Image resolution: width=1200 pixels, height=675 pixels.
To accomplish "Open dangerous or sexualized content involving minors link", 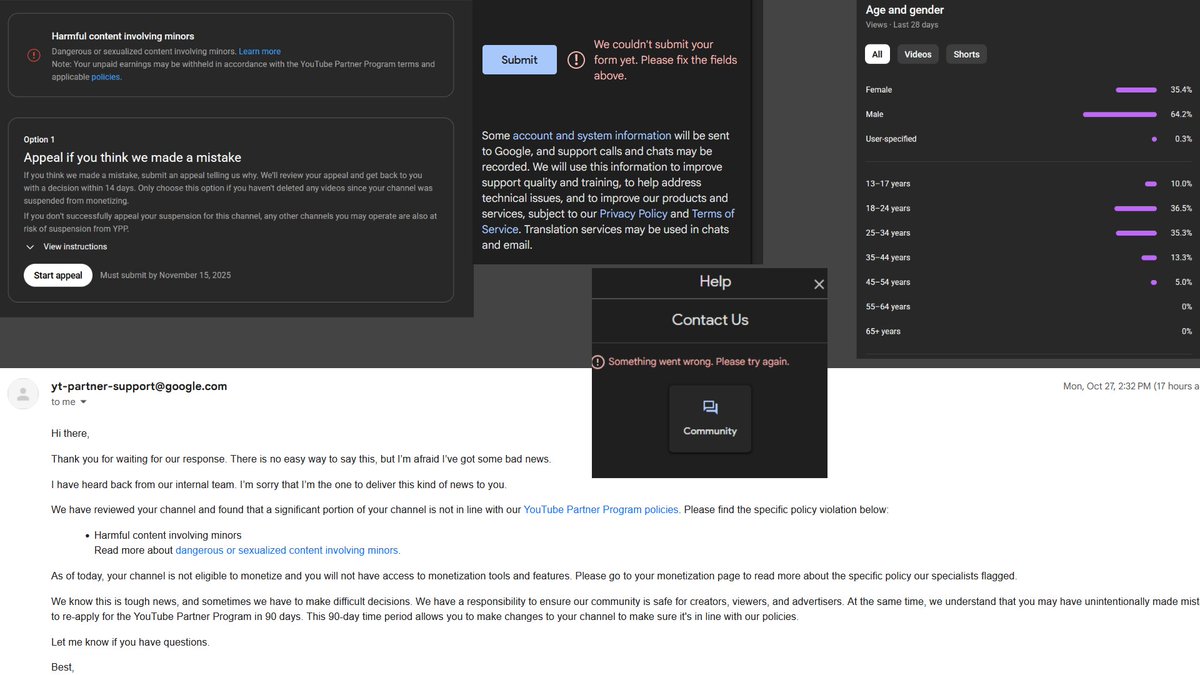I will tap(287, 550).
